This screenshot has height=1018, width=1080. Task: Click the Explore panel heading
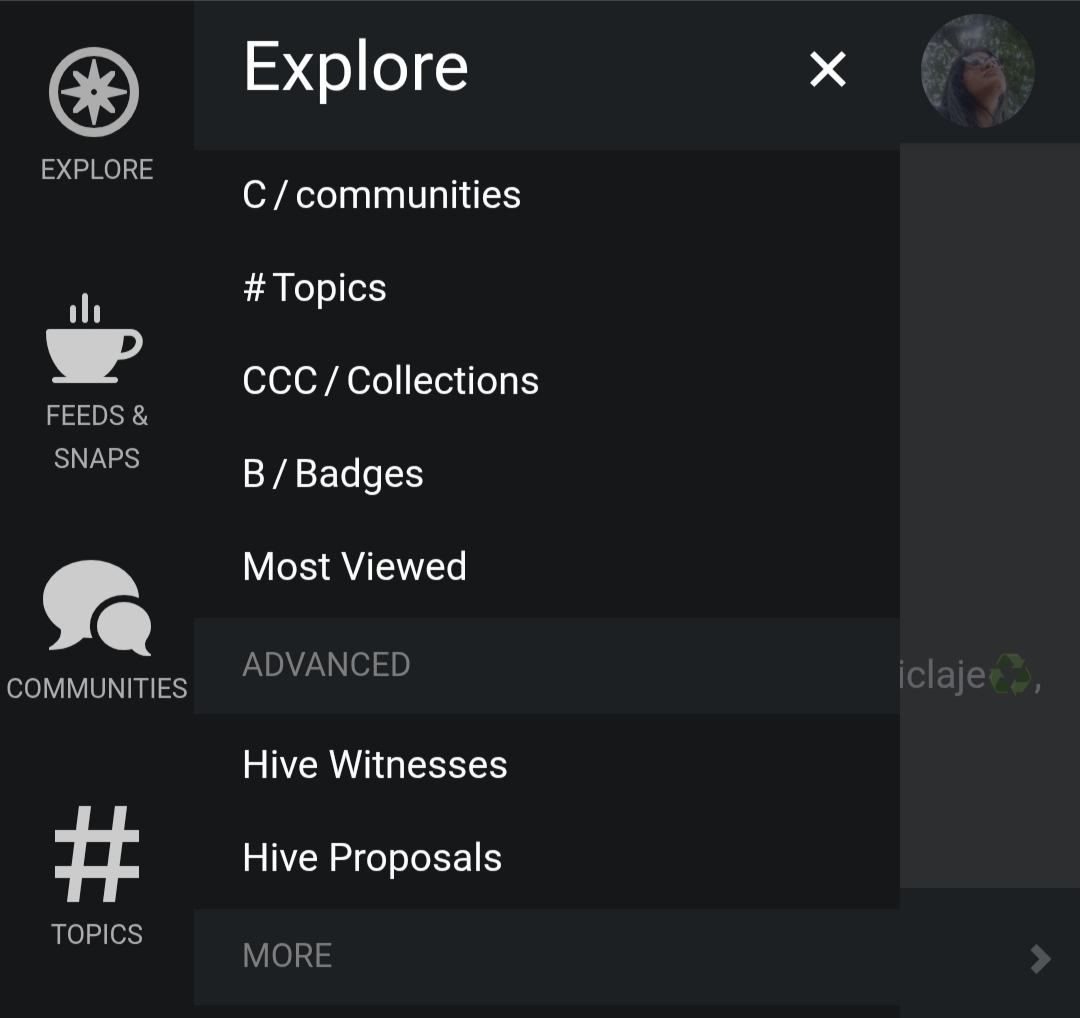[356, 68]
